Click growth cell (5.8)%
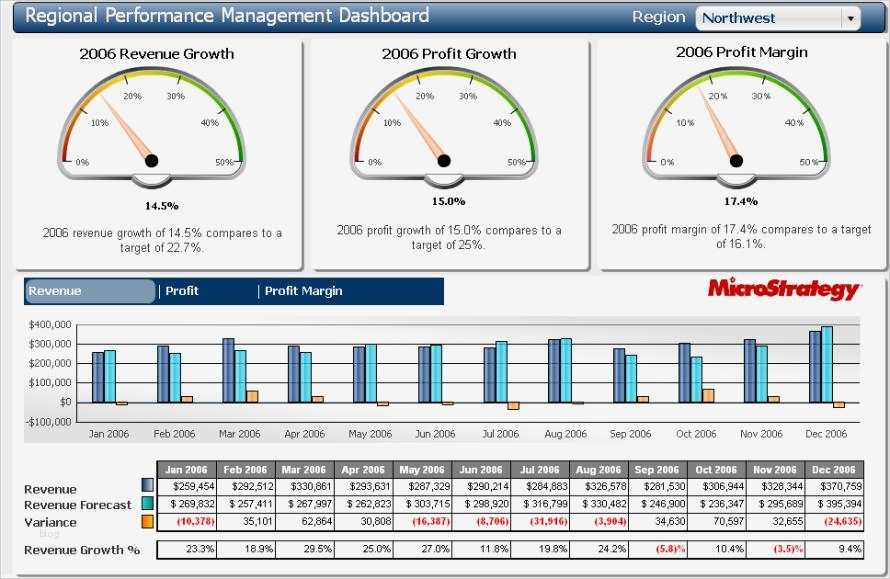The image size is (890, 579). pos(657,549)
